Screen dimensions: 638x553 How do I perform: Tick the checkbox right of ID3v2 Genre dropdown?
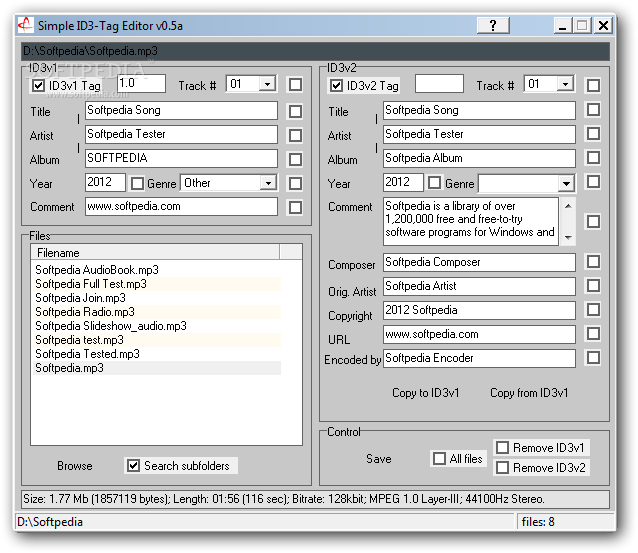coord(593,181)
